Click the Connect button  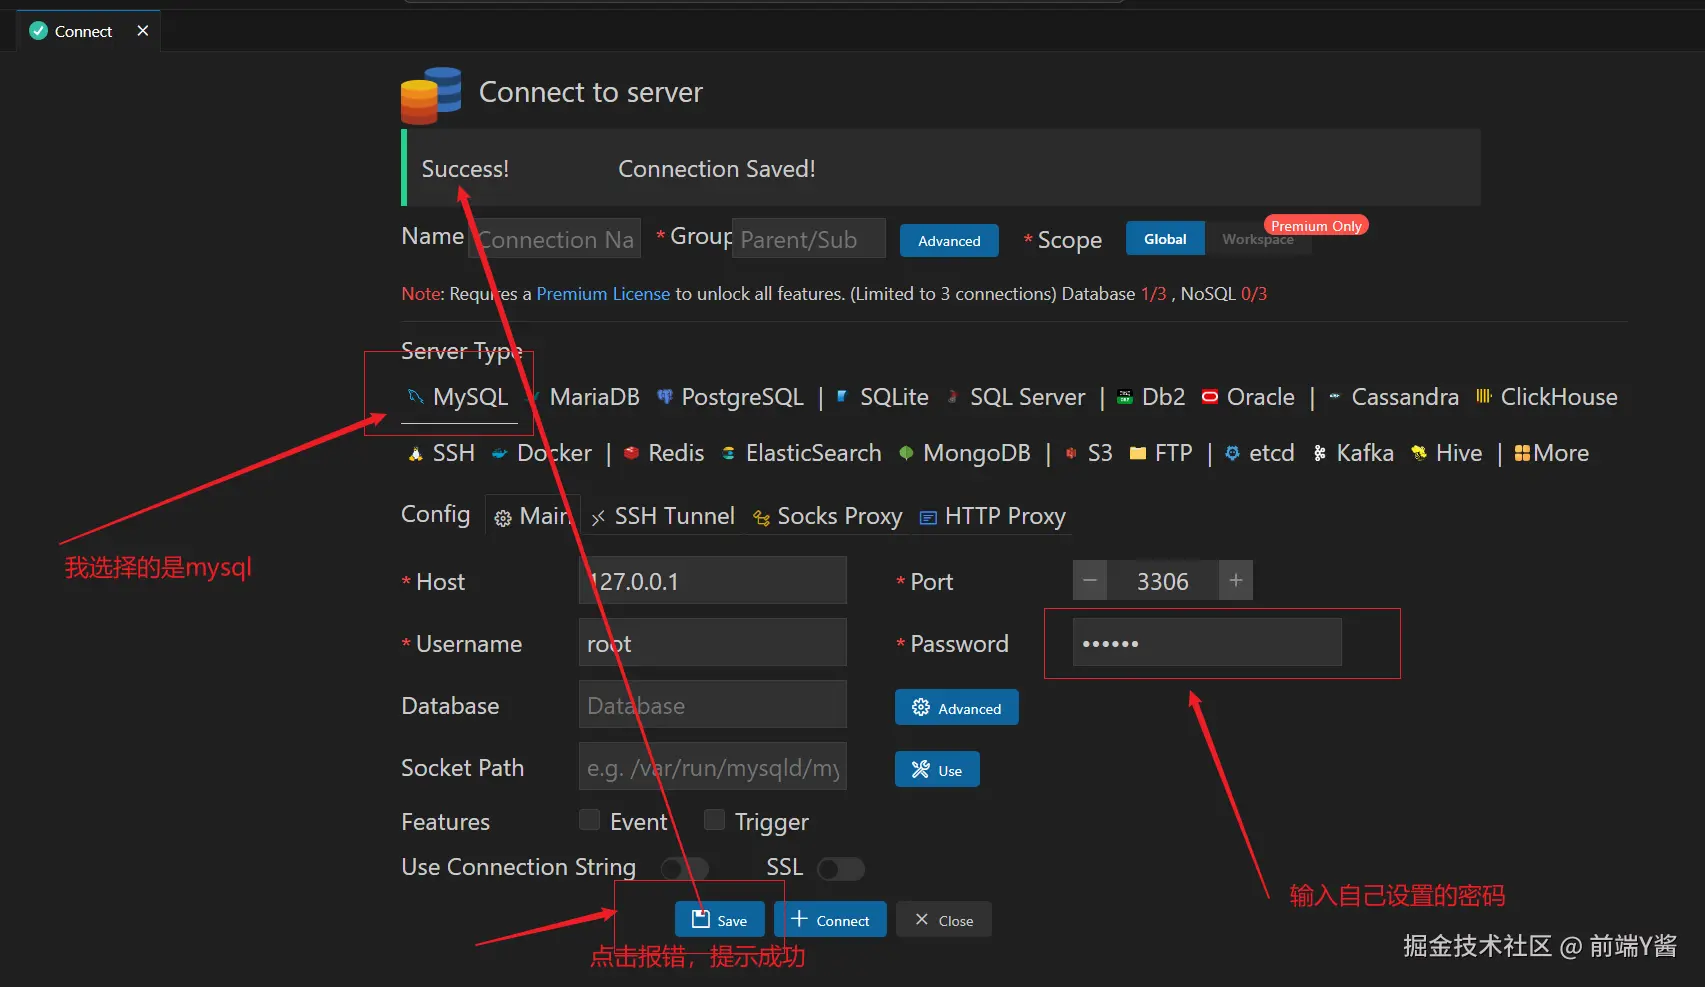pos(830,920)
